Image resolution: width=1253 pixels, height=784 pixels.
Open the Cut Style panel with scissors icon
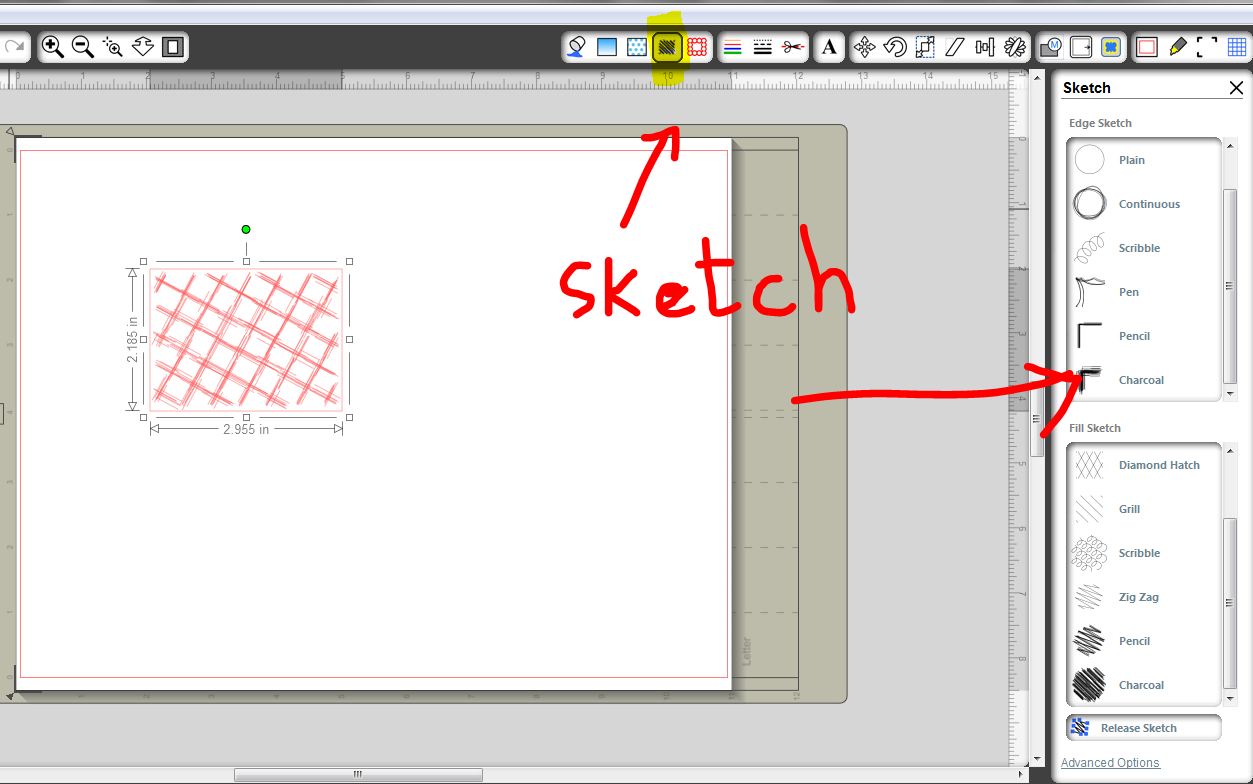792,46
